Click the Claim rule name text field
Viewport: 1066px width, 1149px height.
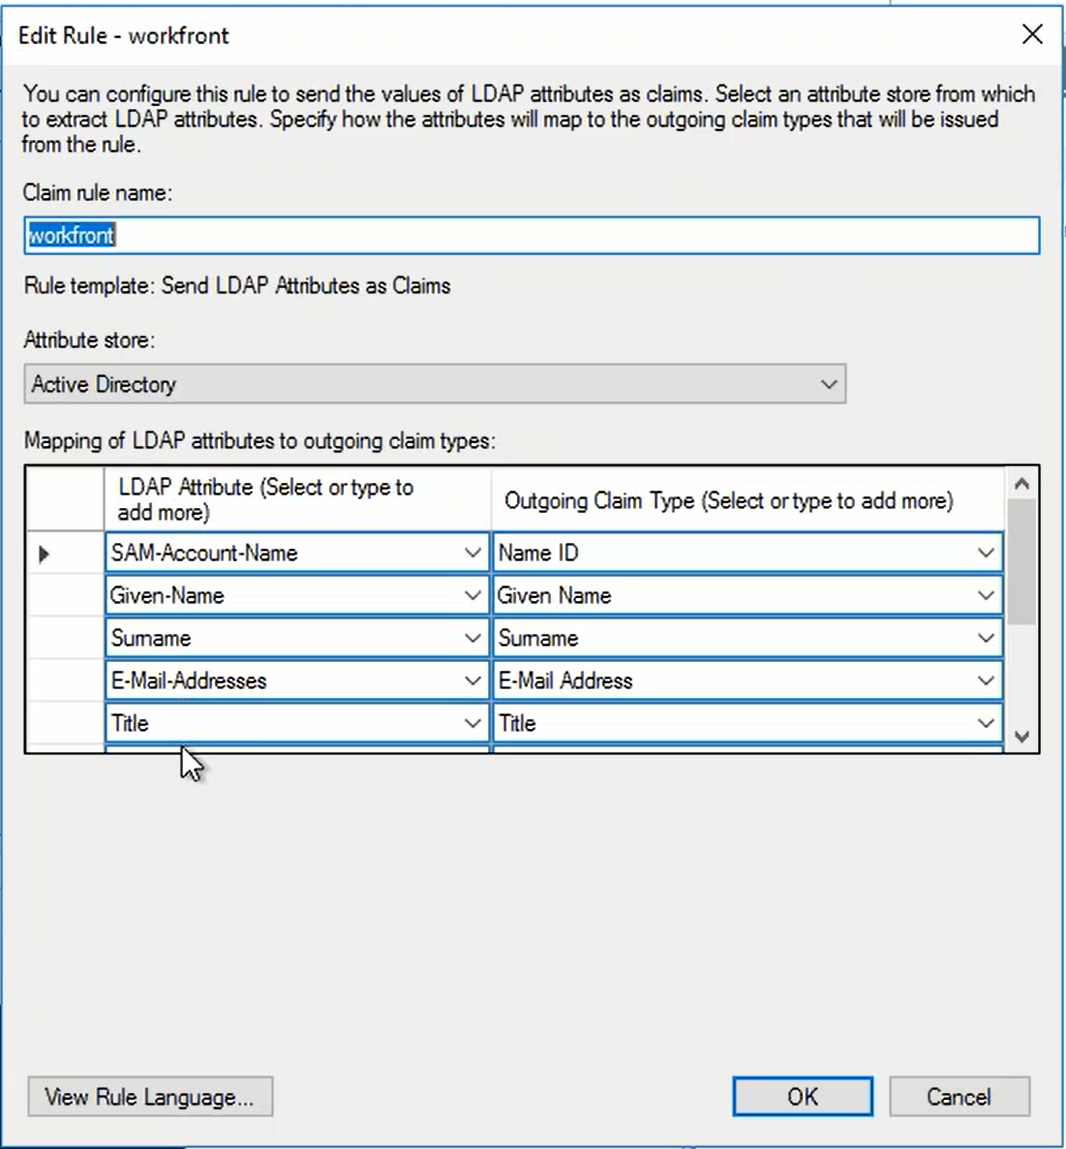pos(530,236)
